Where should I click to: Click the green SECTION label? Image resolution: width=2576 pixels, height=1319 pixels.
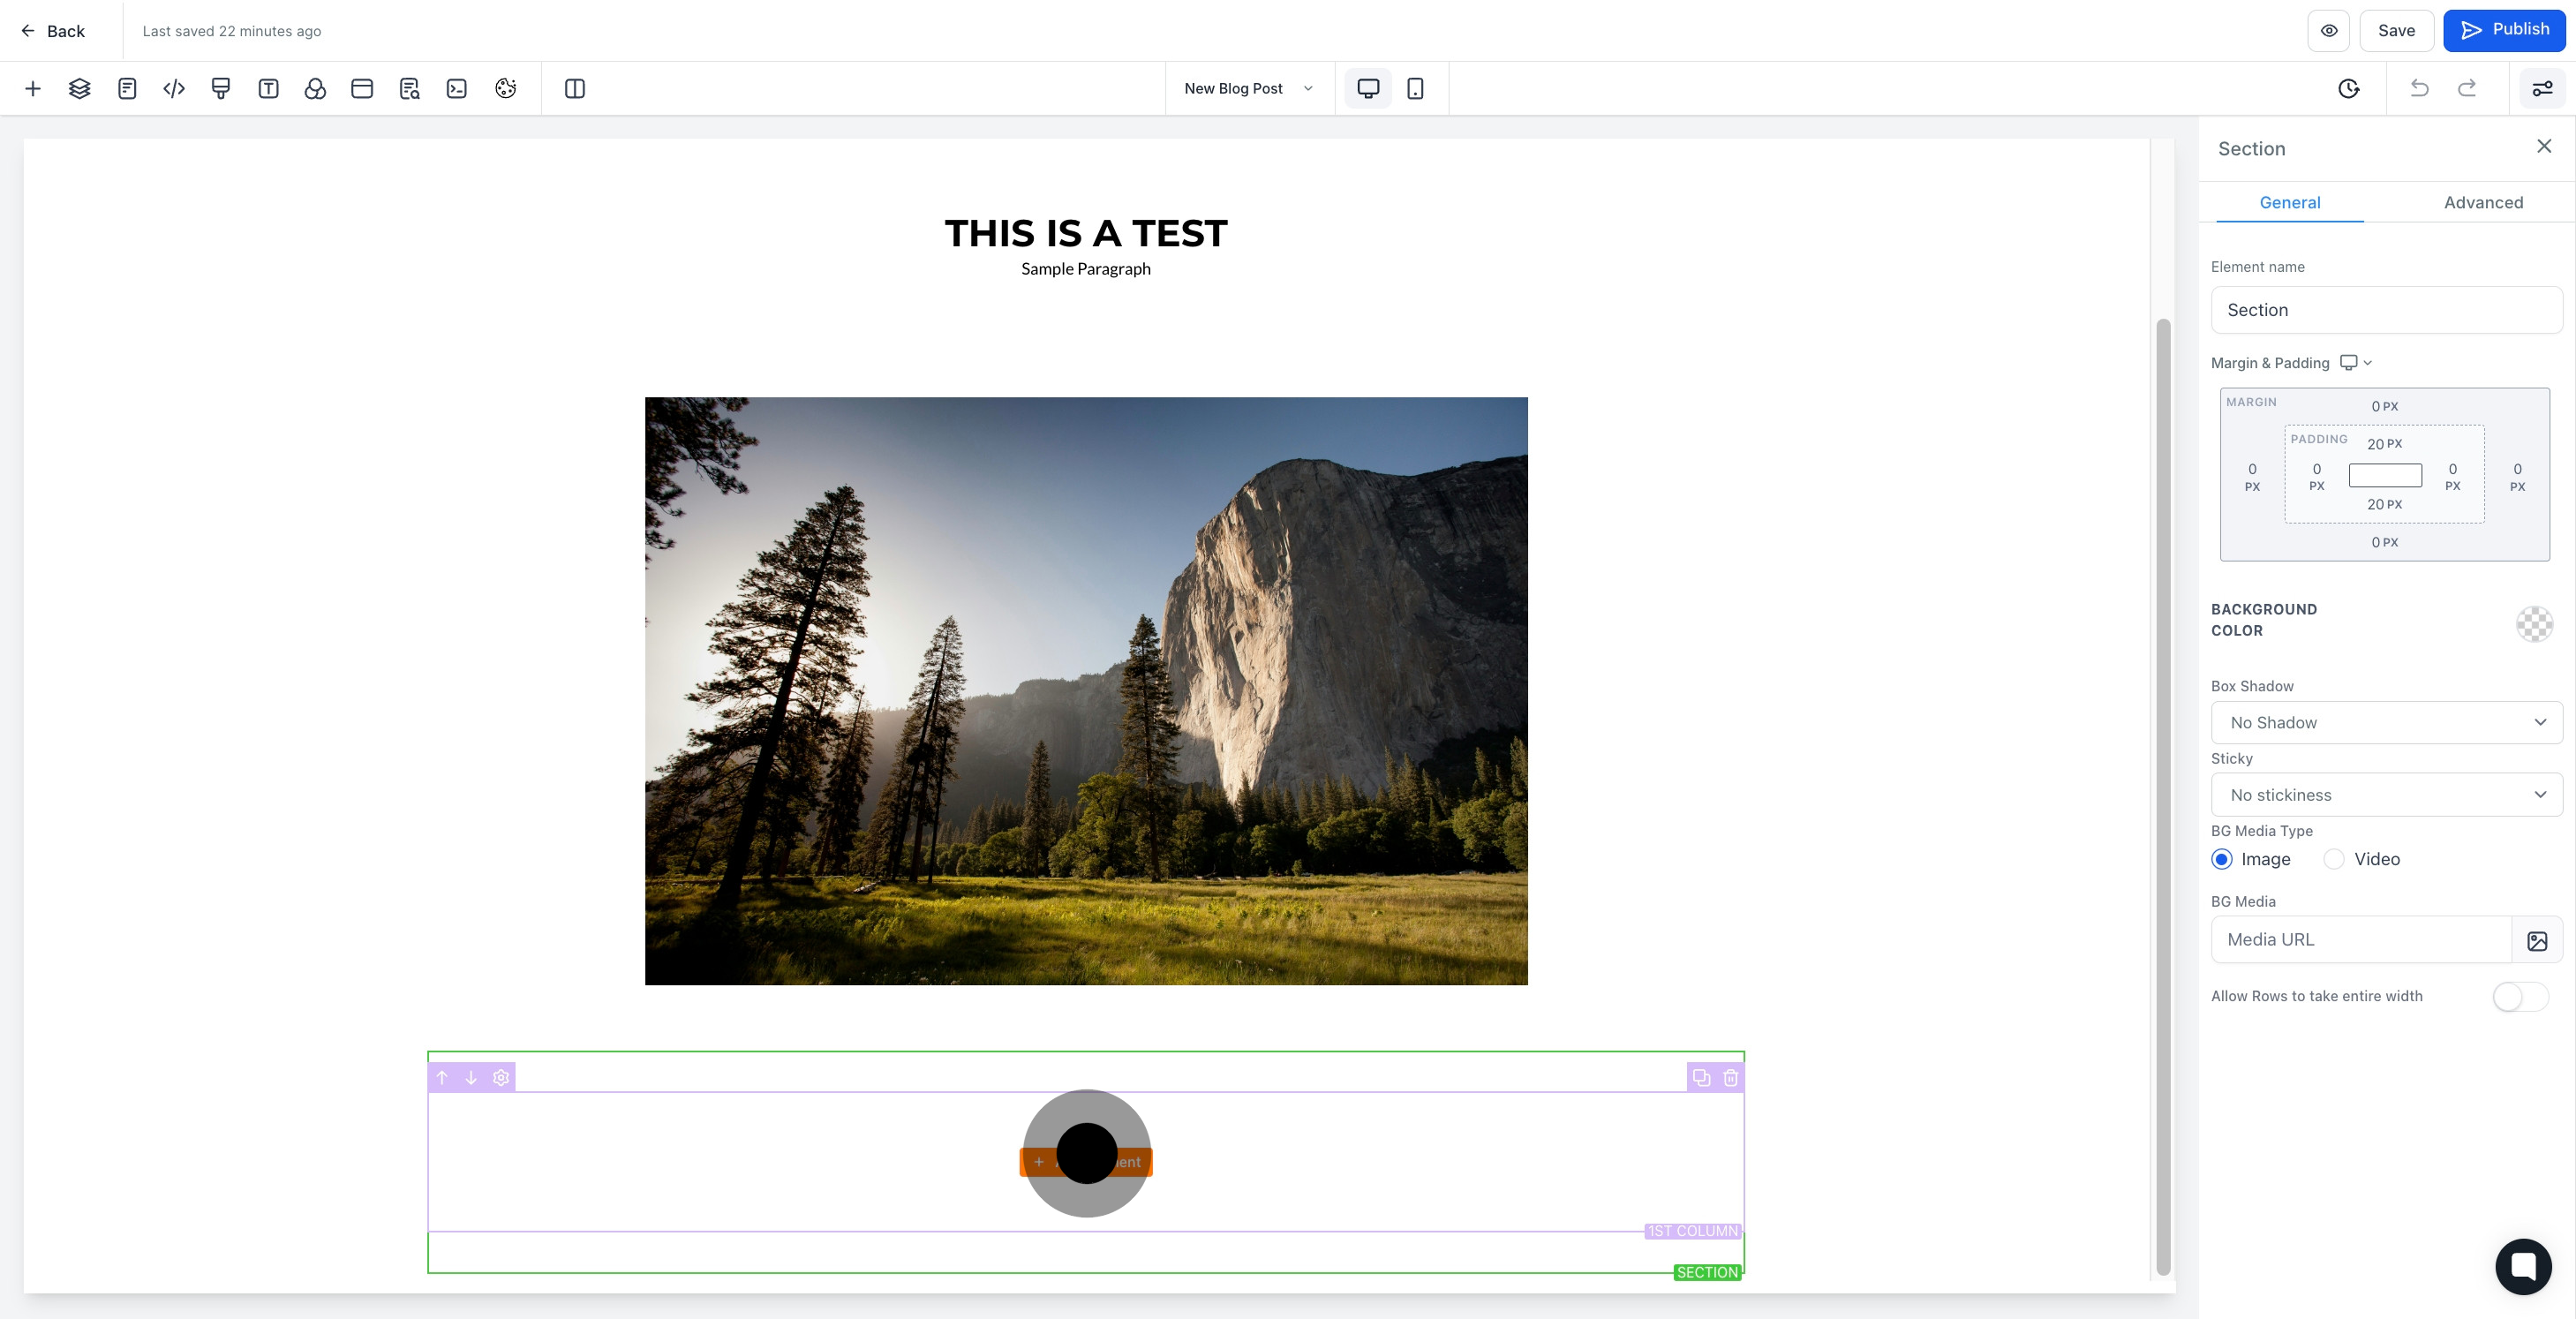coord(1707,1272)
